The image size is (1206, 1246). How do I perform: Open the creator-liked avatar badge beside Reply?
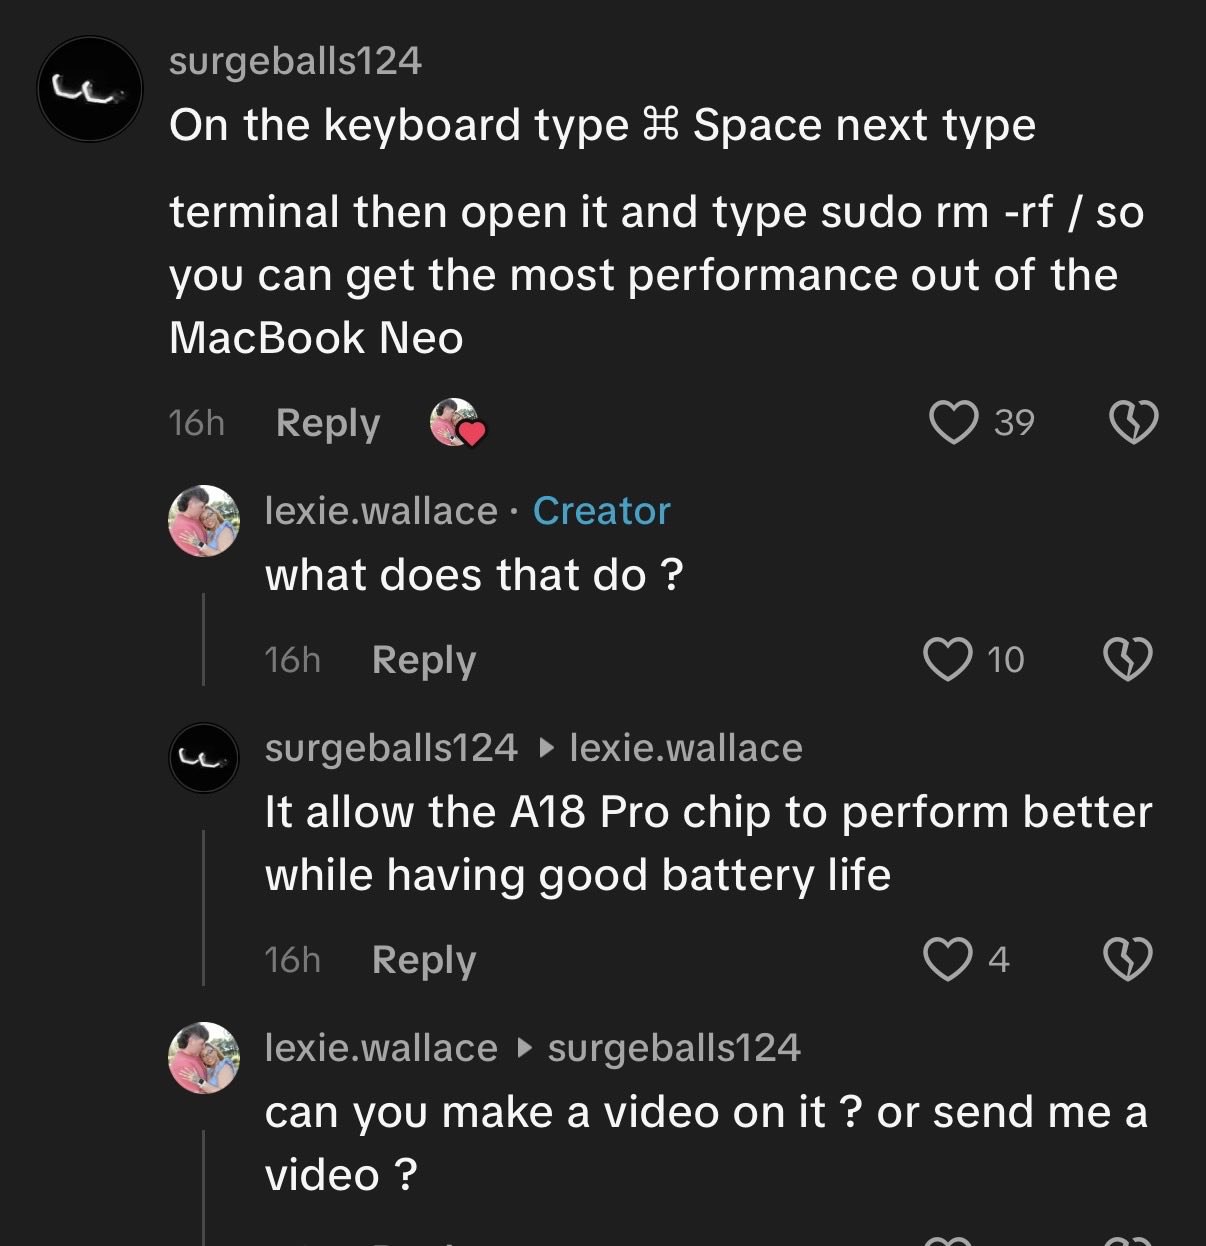(x=457, y=423)
